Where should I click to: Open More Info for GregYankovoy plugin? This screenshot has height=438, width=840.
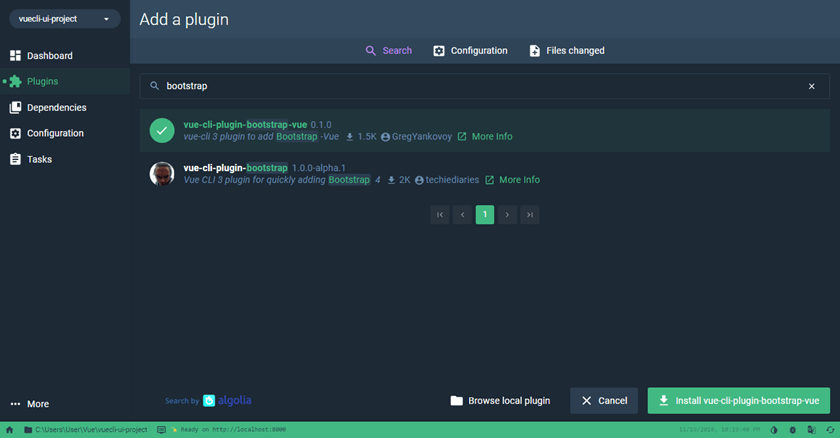coord(485,137)
